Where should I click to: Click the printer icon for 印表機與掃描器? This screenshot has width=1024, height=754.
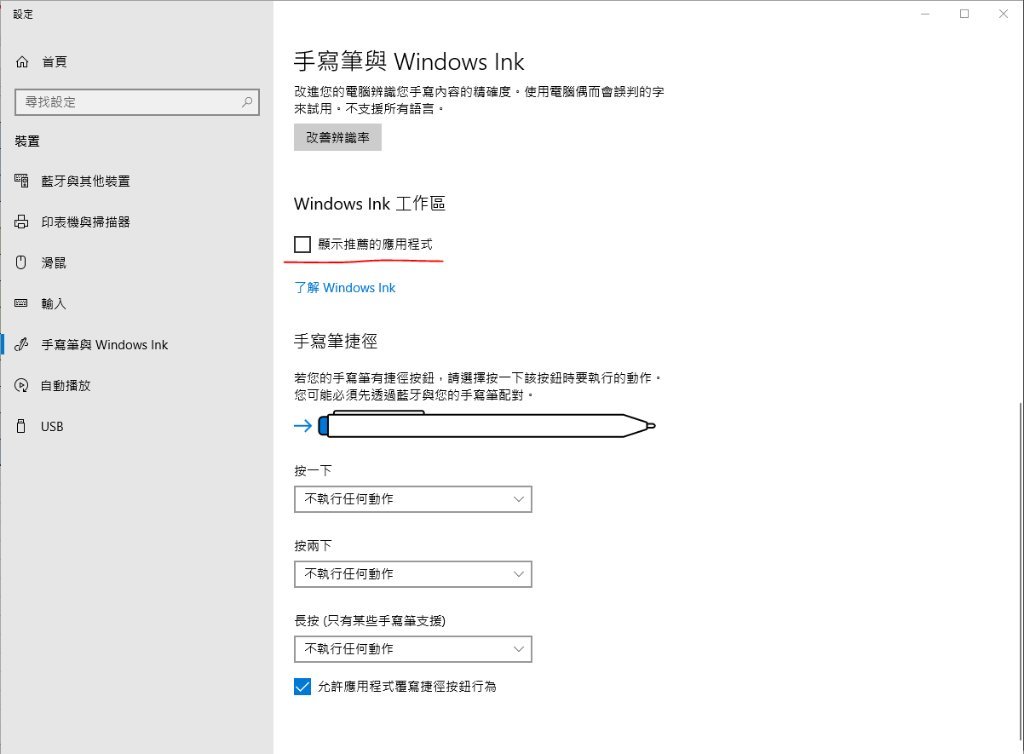coord(22,222)
